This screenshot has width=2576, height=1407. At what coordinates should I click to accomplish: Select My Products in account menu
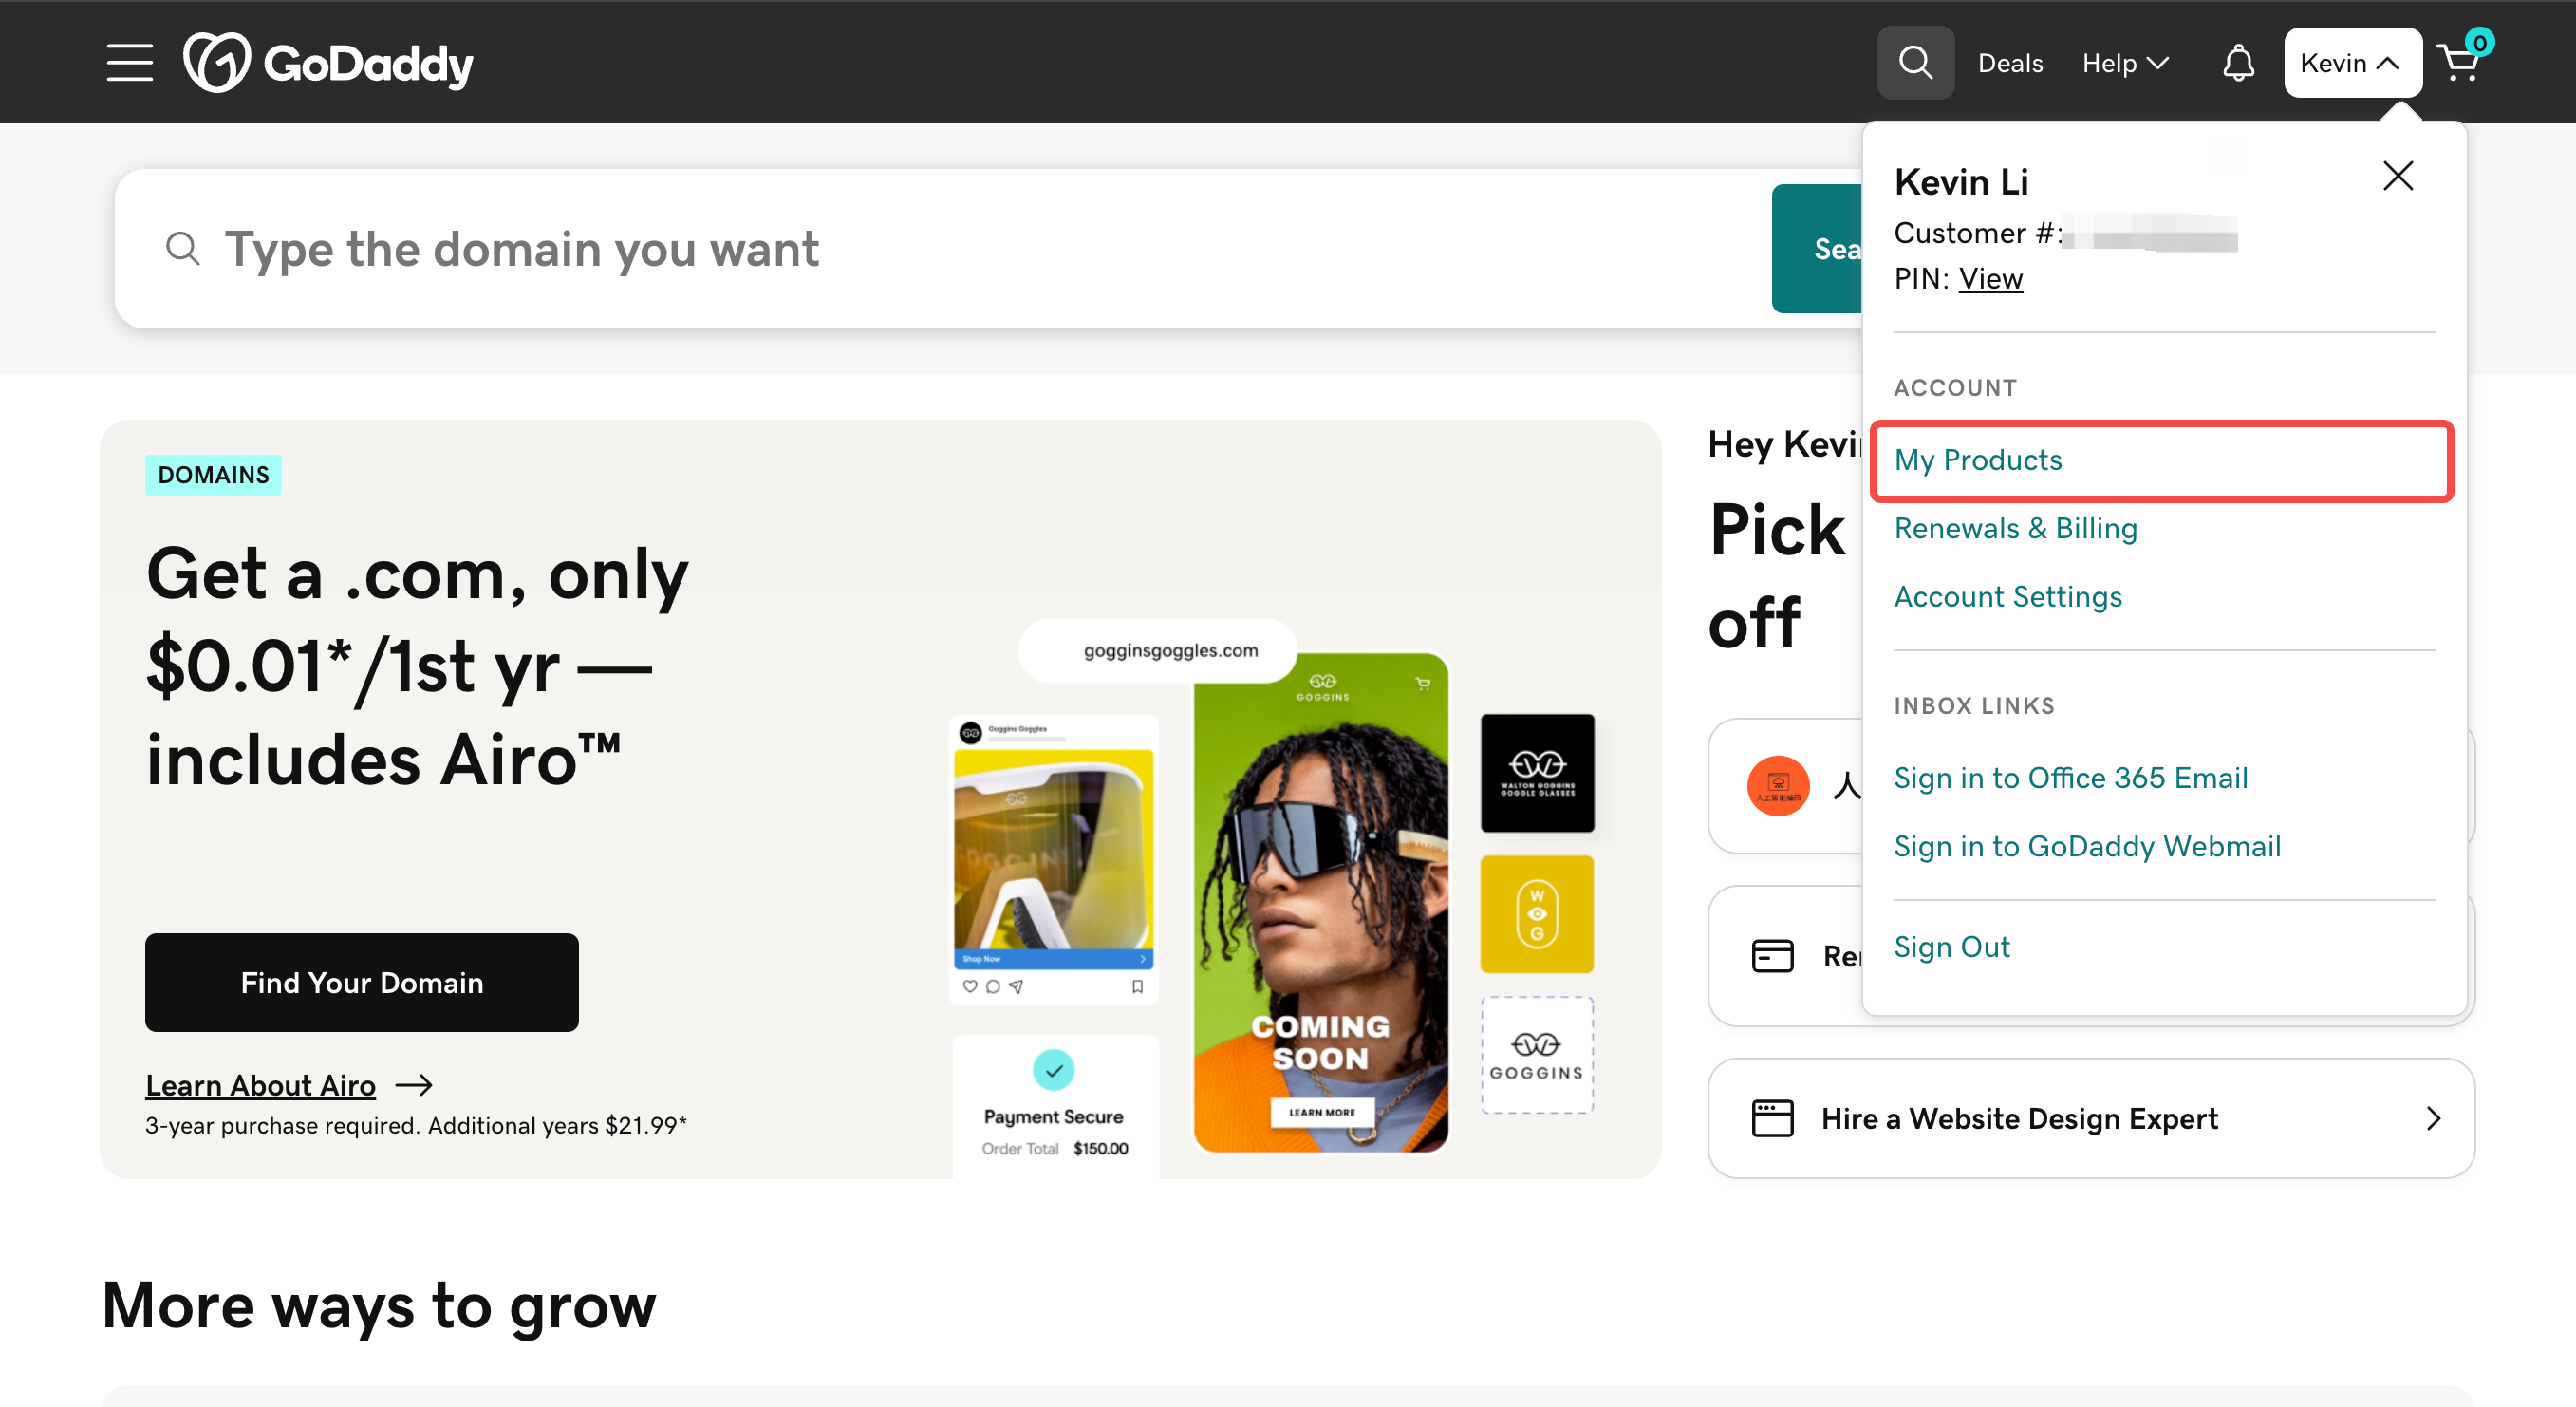click(x=1978, y=460)
